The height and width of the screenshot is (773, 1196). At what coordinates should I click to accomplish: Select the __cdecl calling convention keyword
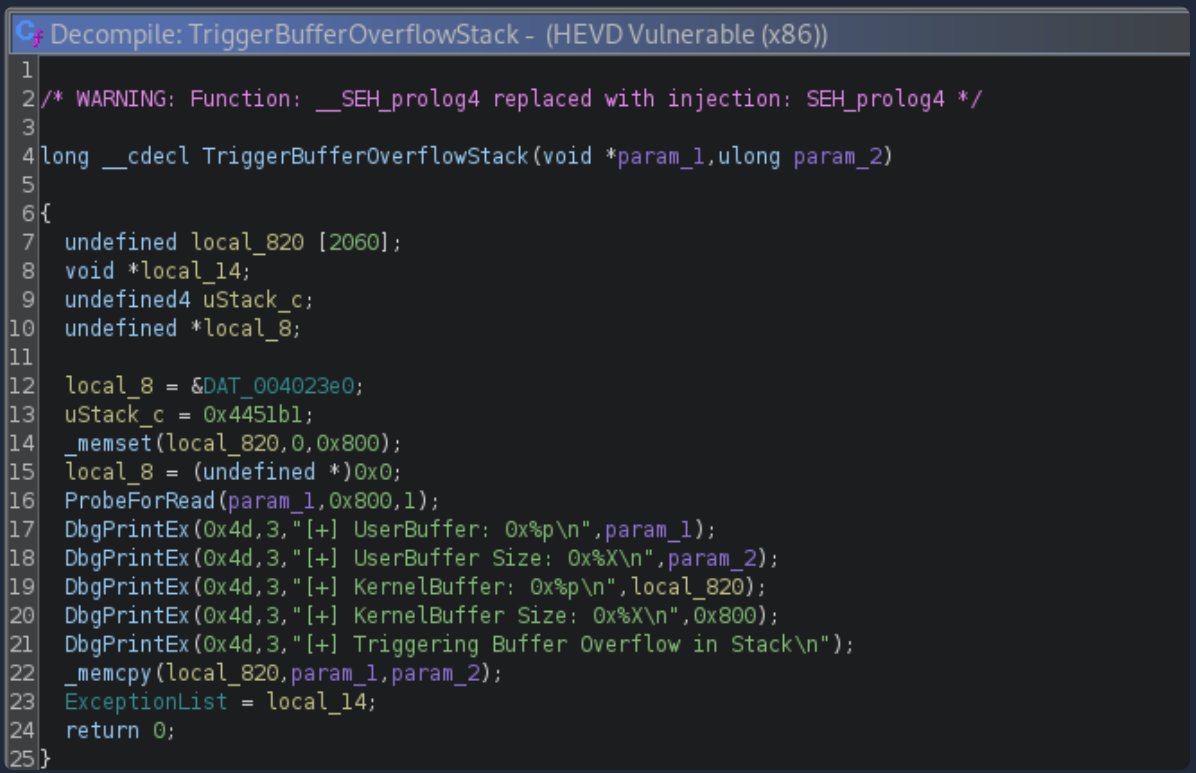pyautogui.click(x=146, y=156)
